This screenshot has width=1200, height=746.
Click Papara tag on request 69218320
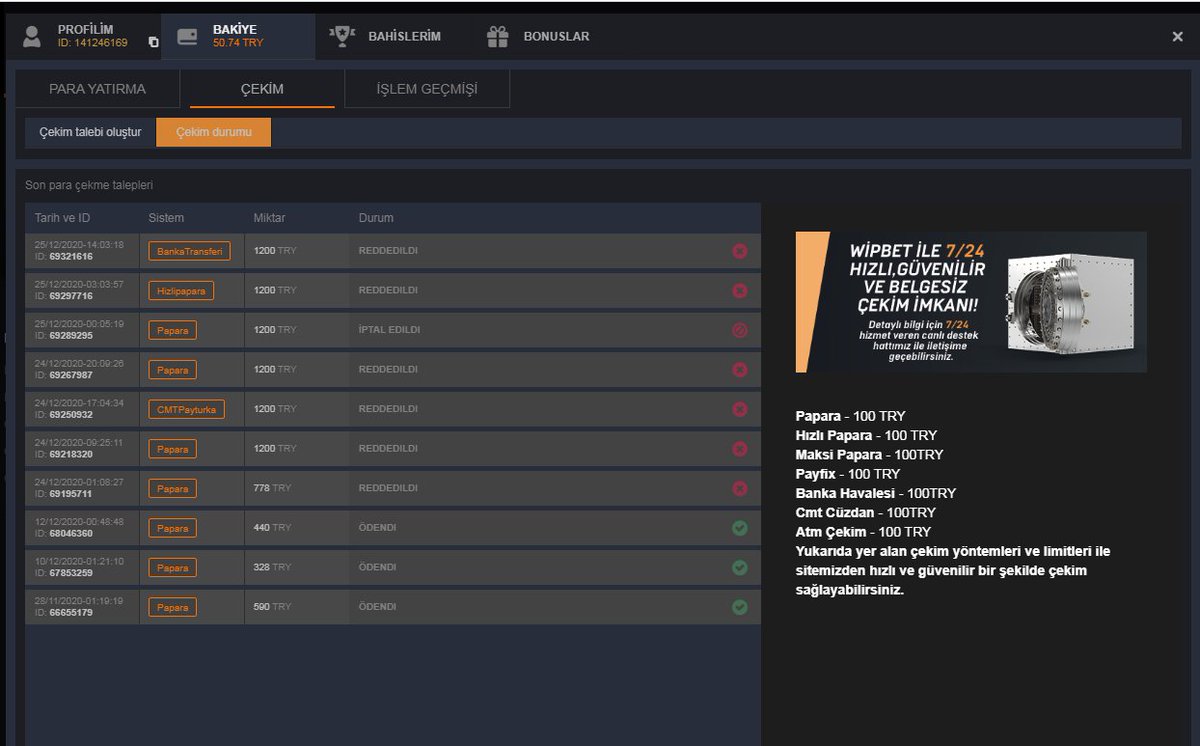coord(173,449)
